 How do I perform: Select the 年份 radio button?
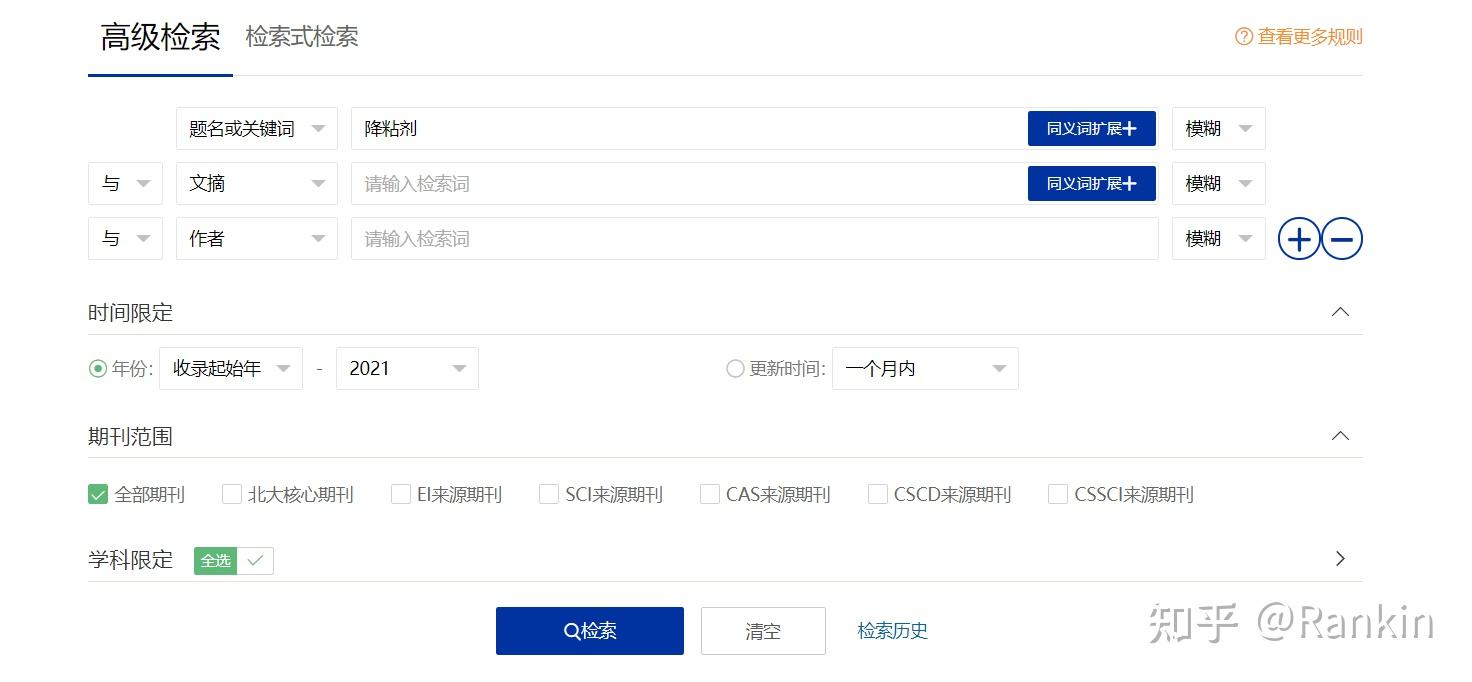98,369
